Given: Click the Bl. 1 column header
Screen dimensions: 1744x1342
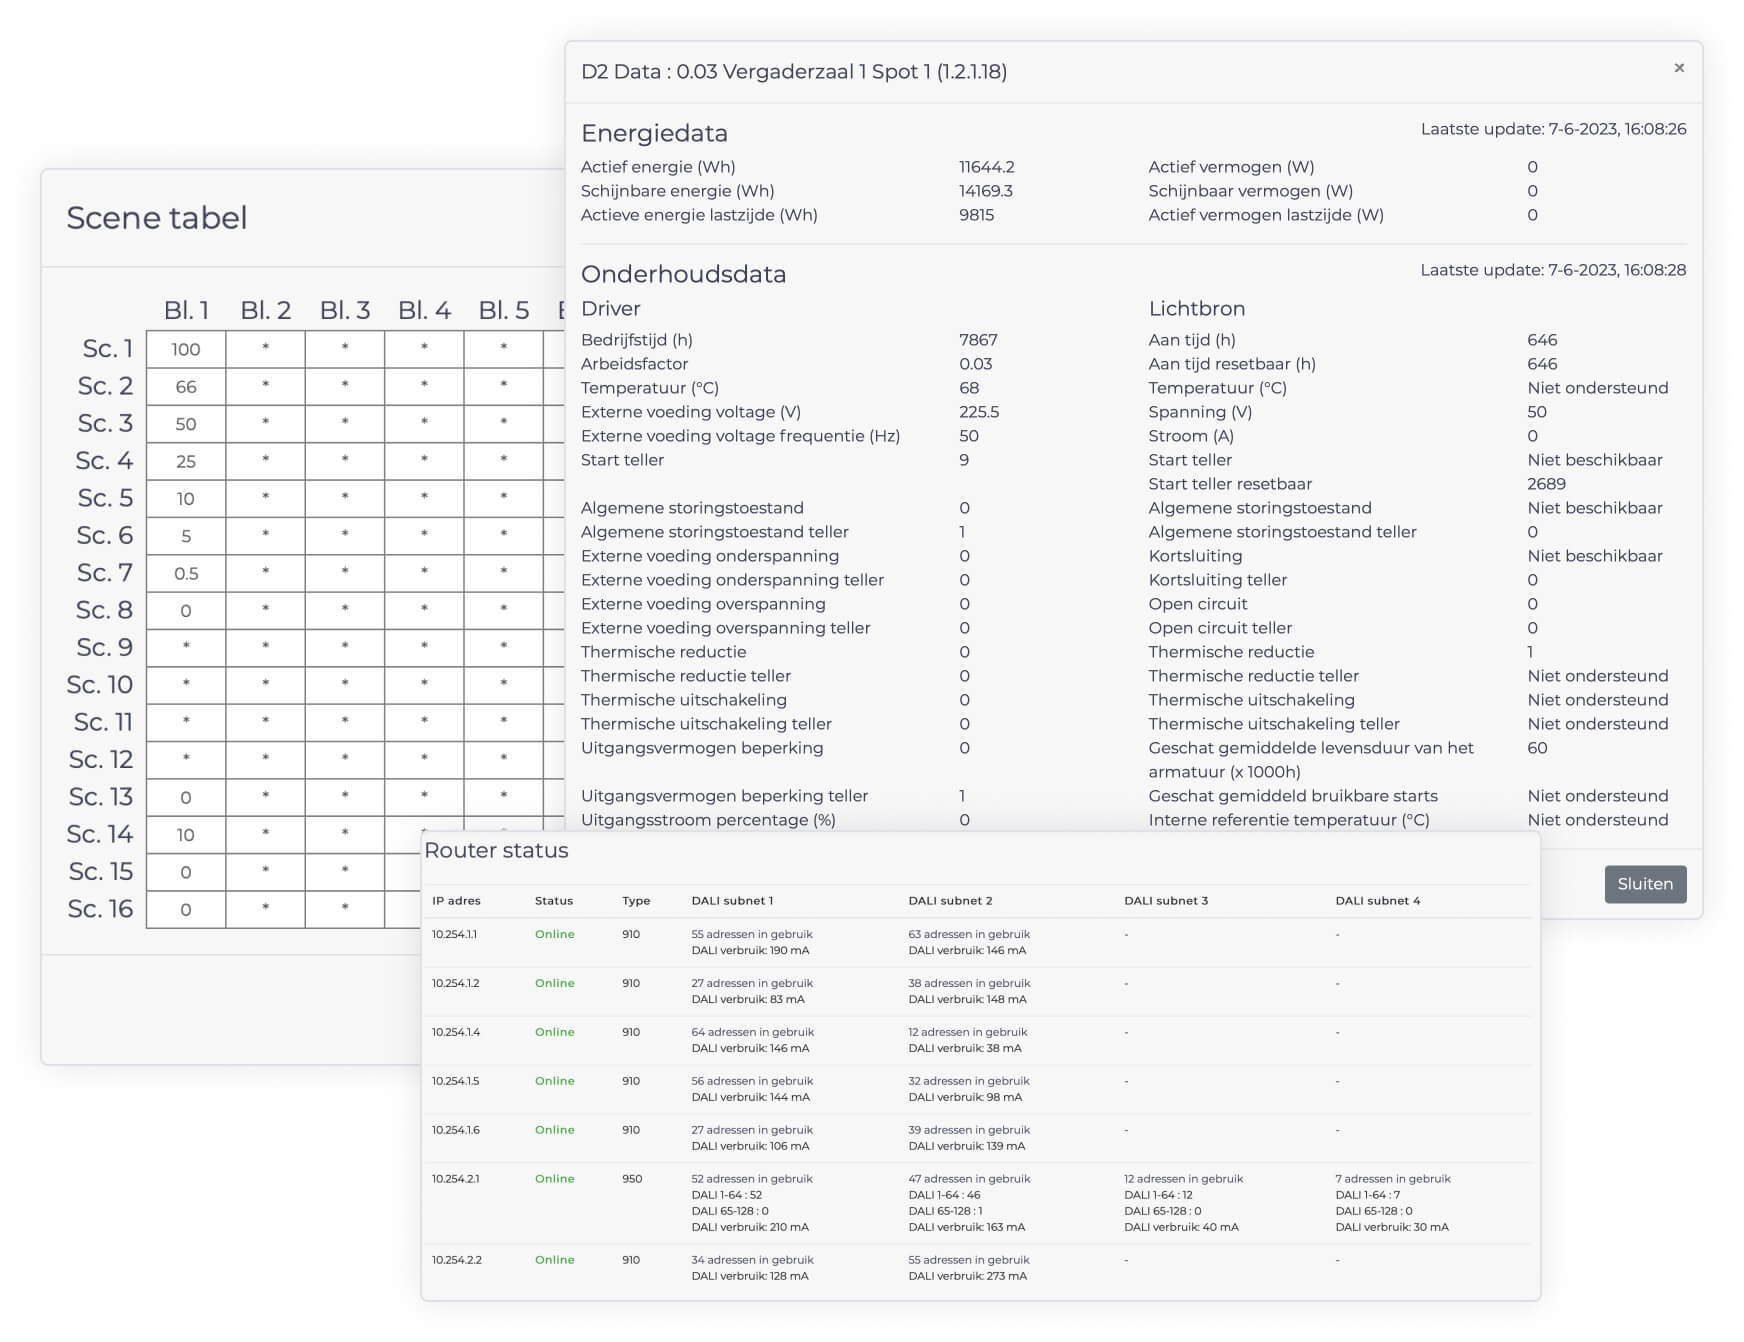Looking at the screenshot, I should click(186, 310).
